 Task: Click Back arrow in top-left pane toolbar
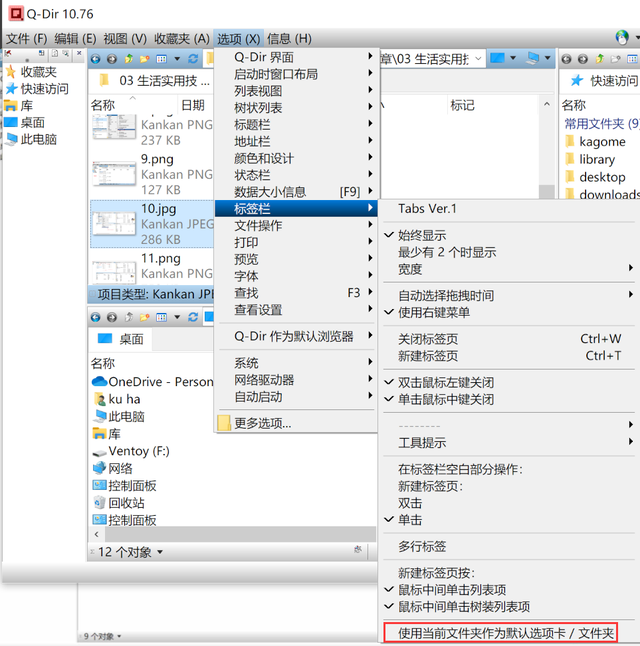click(96, 59)
